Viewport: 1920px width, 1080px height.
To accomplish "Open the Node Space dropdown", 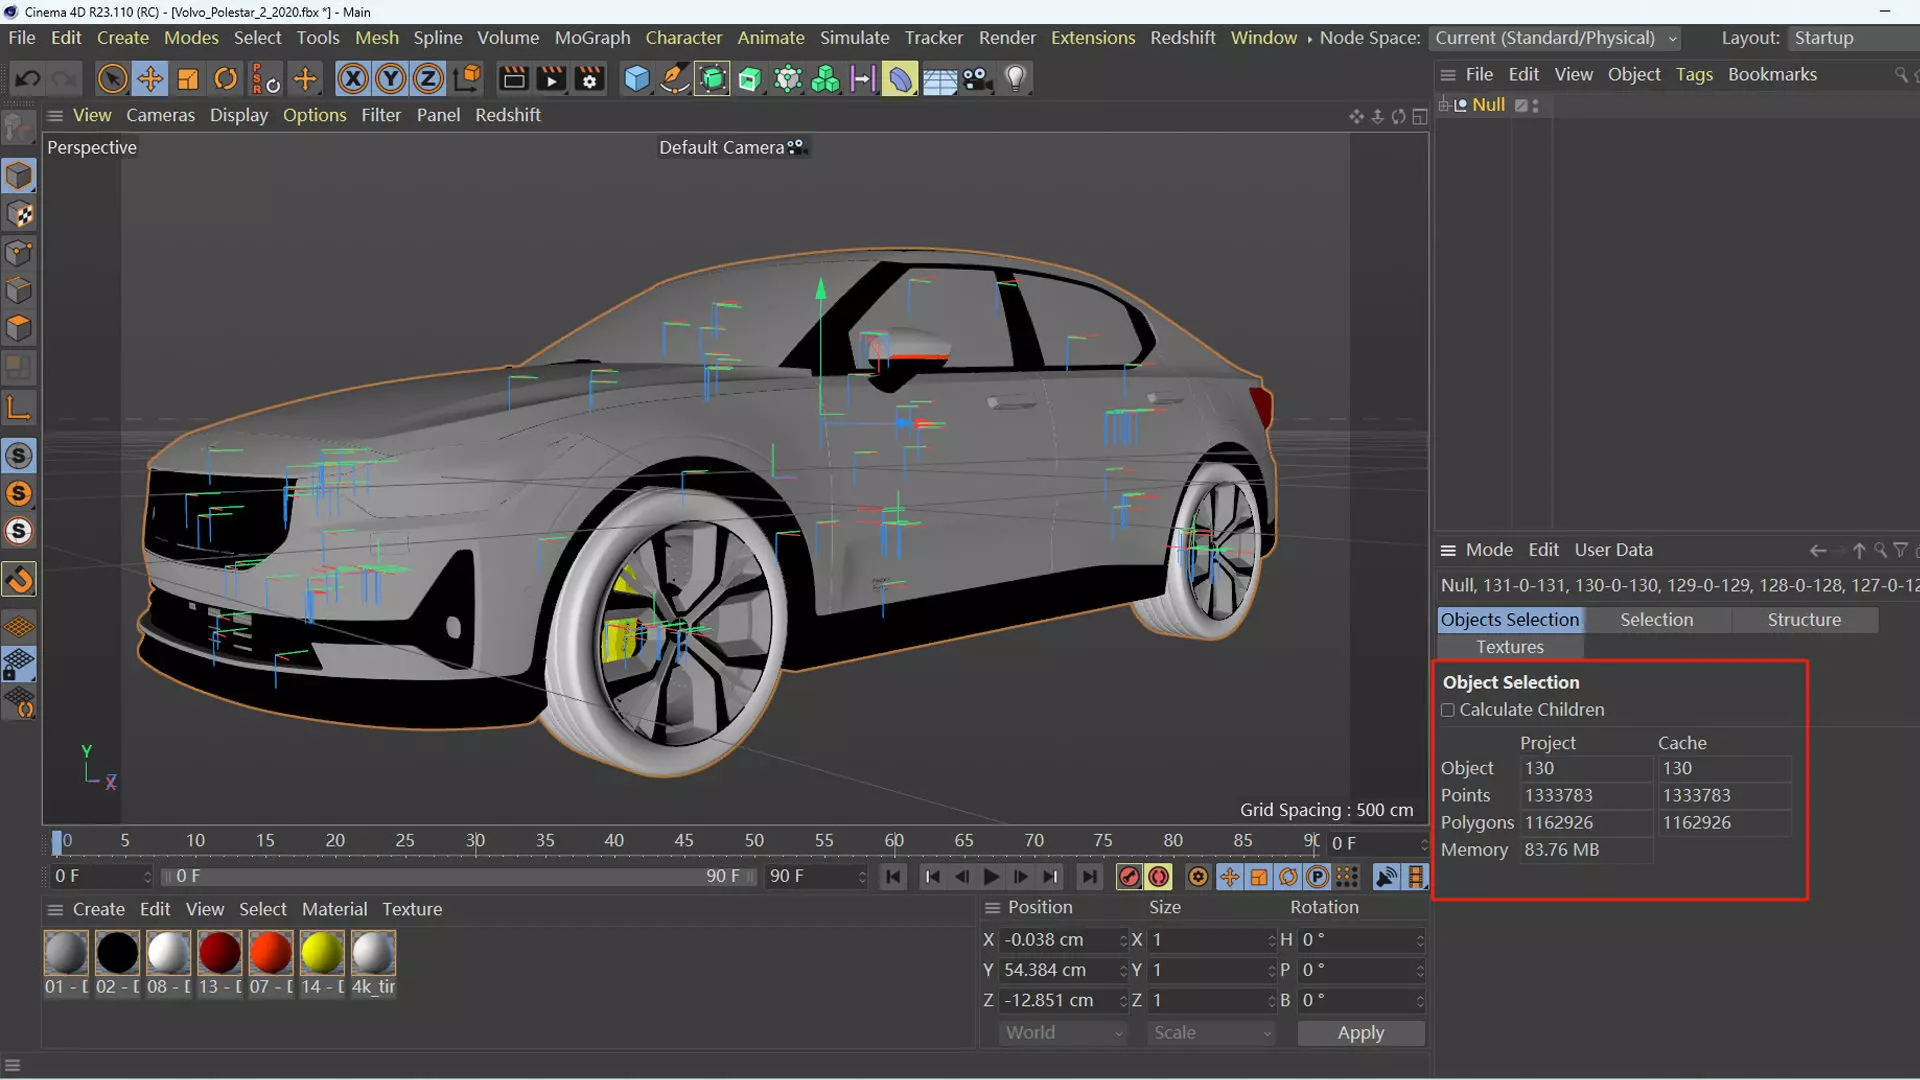I will pyautogui.click(x=1555, y=38).
